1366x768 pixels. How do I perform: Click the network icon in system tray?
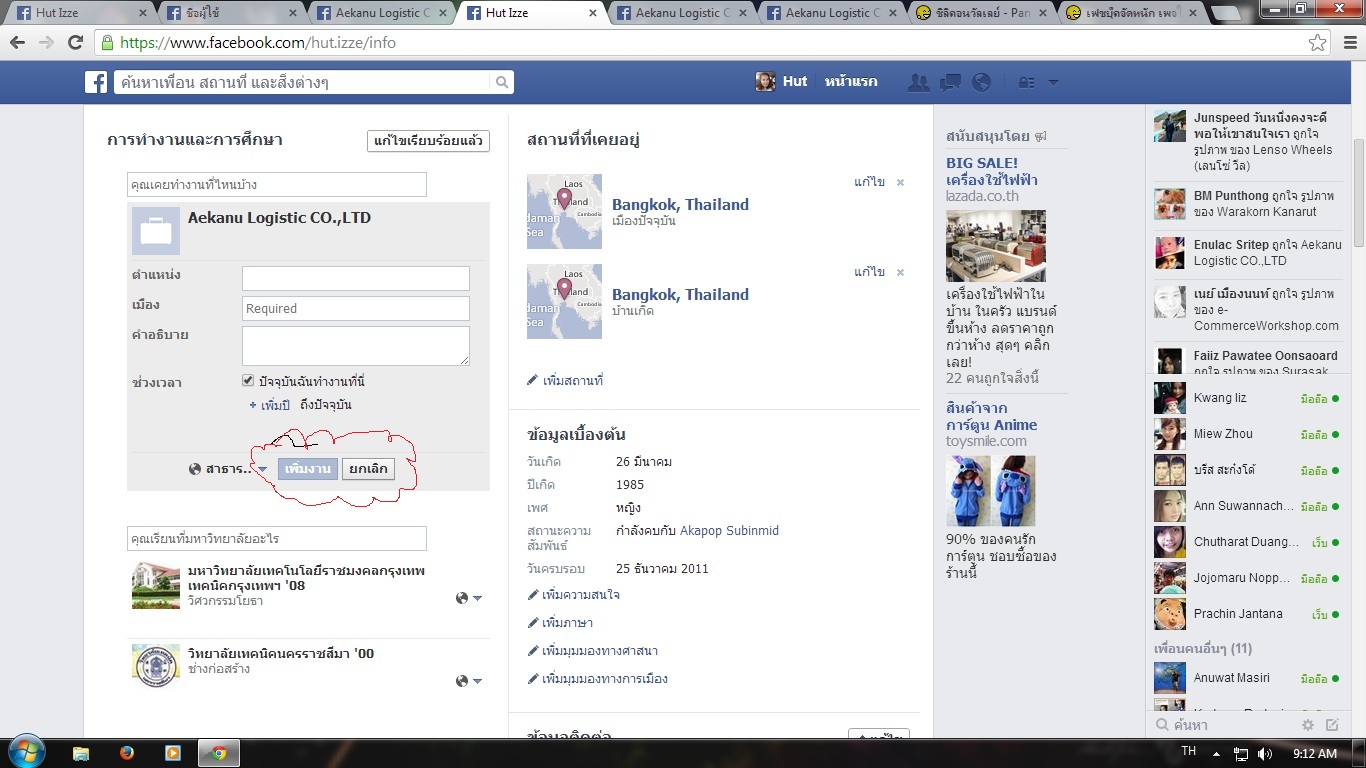[1241, 753]
